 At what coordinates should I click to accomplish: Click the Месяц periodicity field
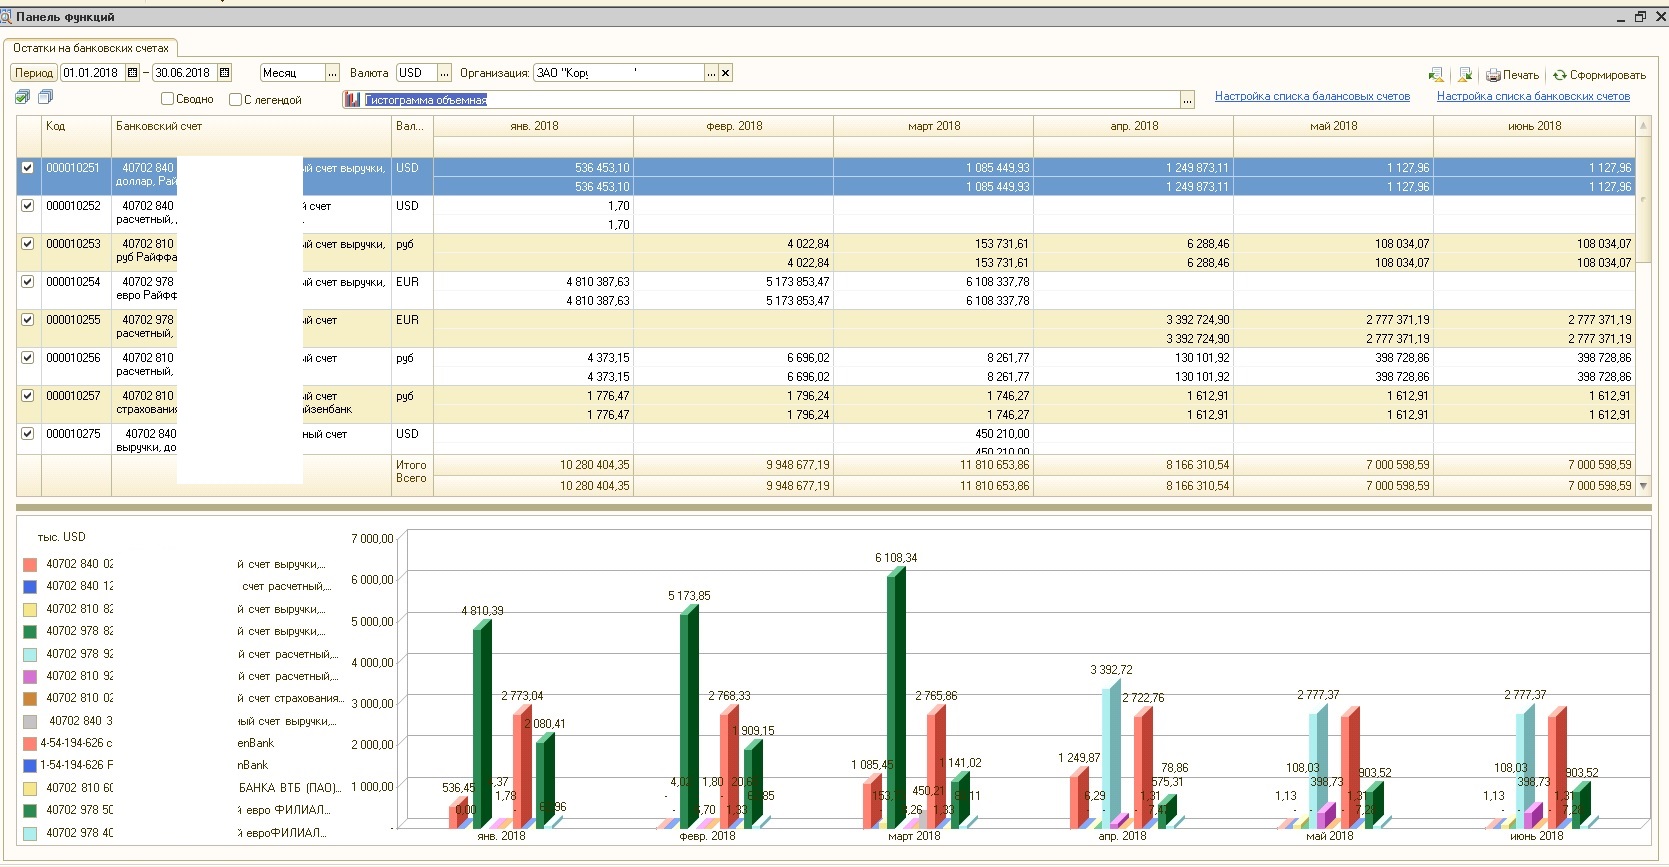[292, 73]
